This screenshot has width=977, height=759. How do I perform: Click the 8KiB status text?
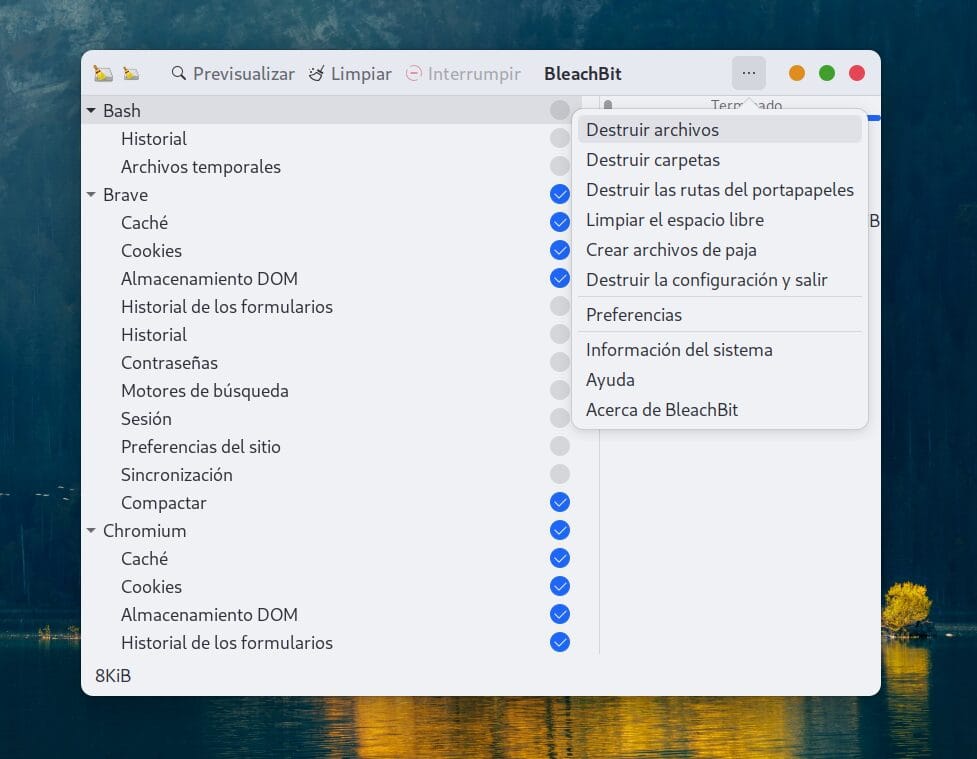pyautogui.click(x=113, y=676)
